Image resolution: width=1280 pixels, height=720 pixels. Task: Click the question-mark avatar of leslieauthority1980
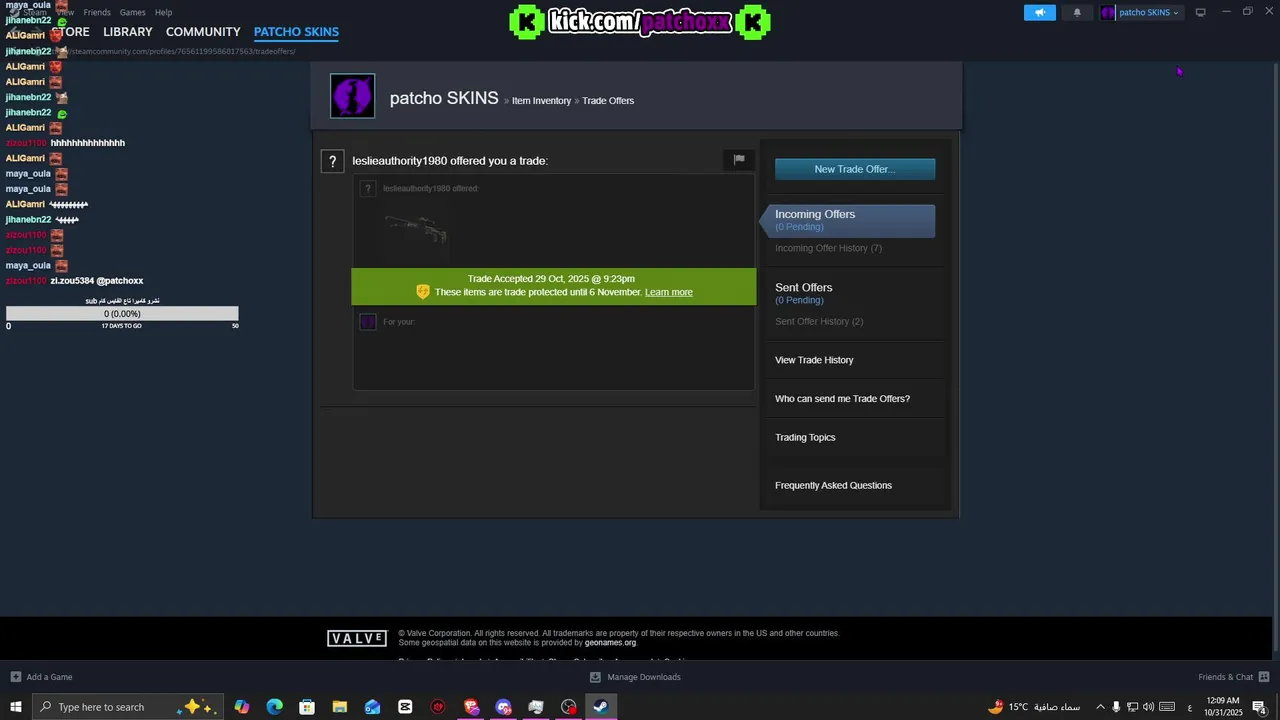(332, 161)
